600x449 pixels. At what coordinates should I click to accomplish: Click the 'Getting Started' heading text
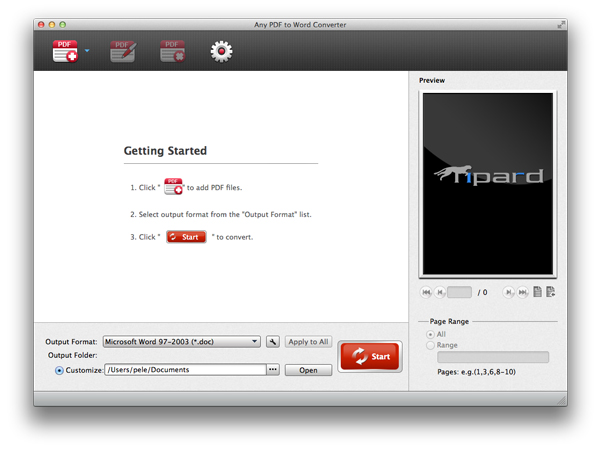pos(165,151)
